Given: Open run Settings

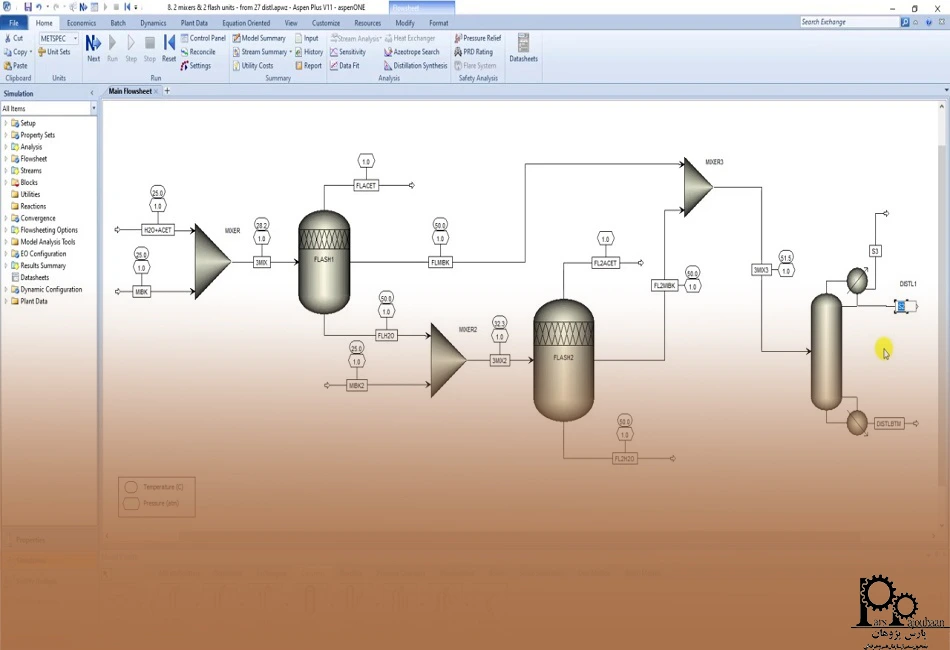Looking at the screenshot, I should point(196,65).
